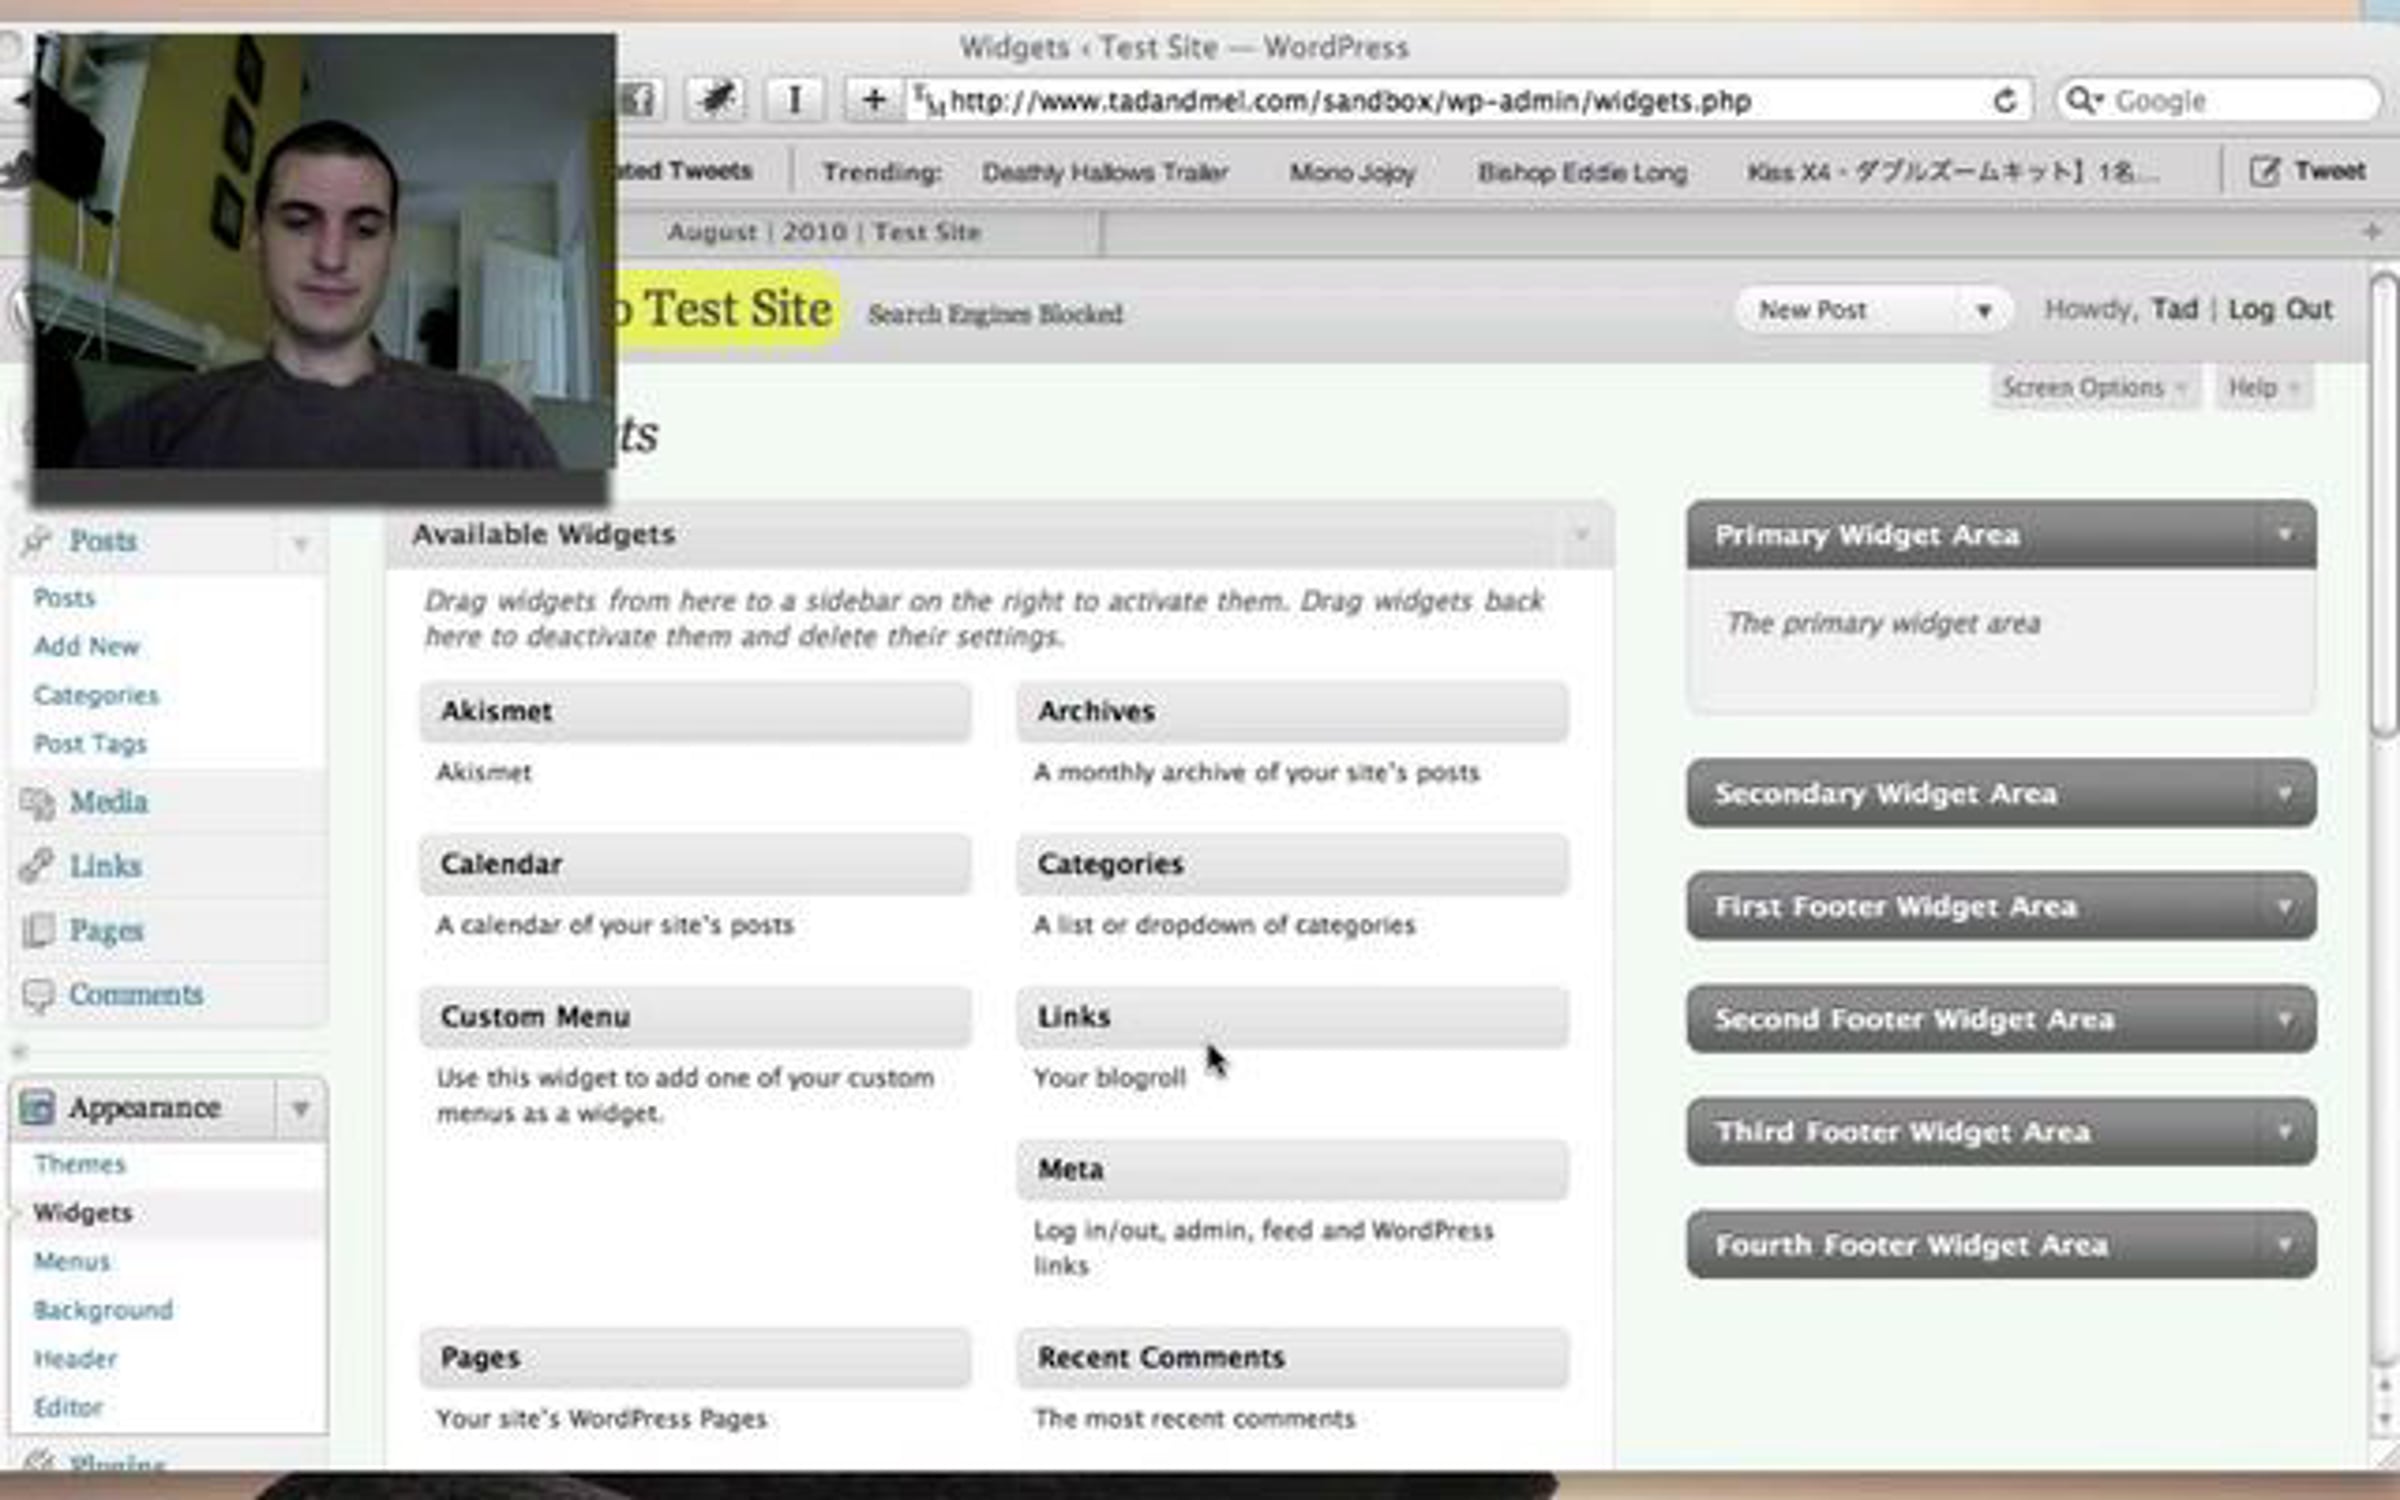Click the Tweet compose icon
Viewport: 2400px width, 1500px height.
(x=2264, y=171)
